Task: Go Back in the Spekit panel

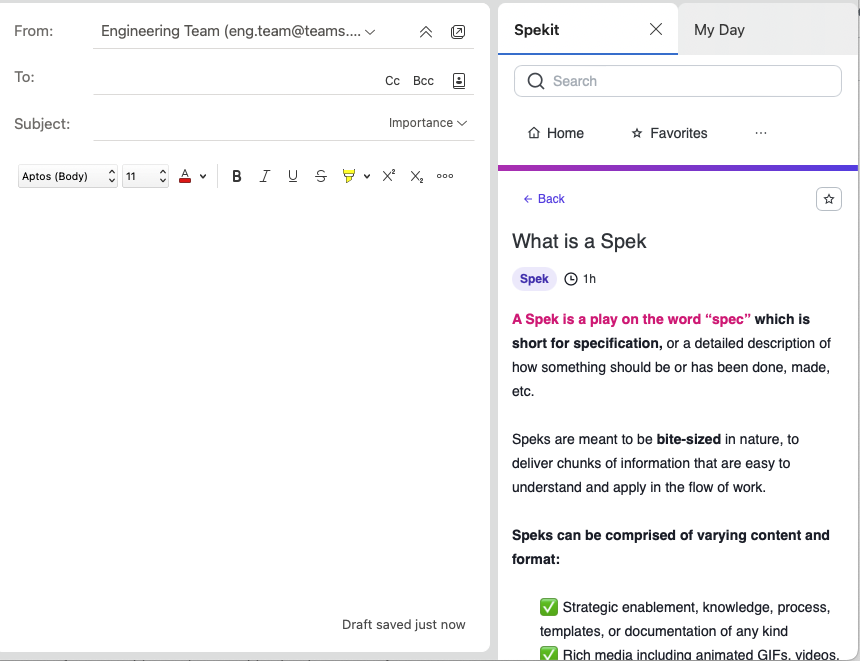Action: point(544,199)
